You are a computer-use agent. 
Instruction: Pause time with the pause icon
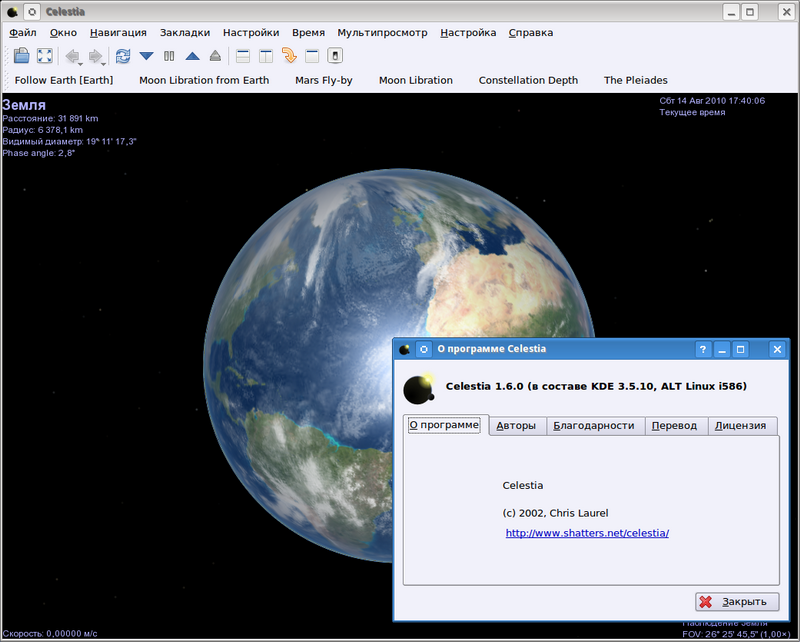169,56
